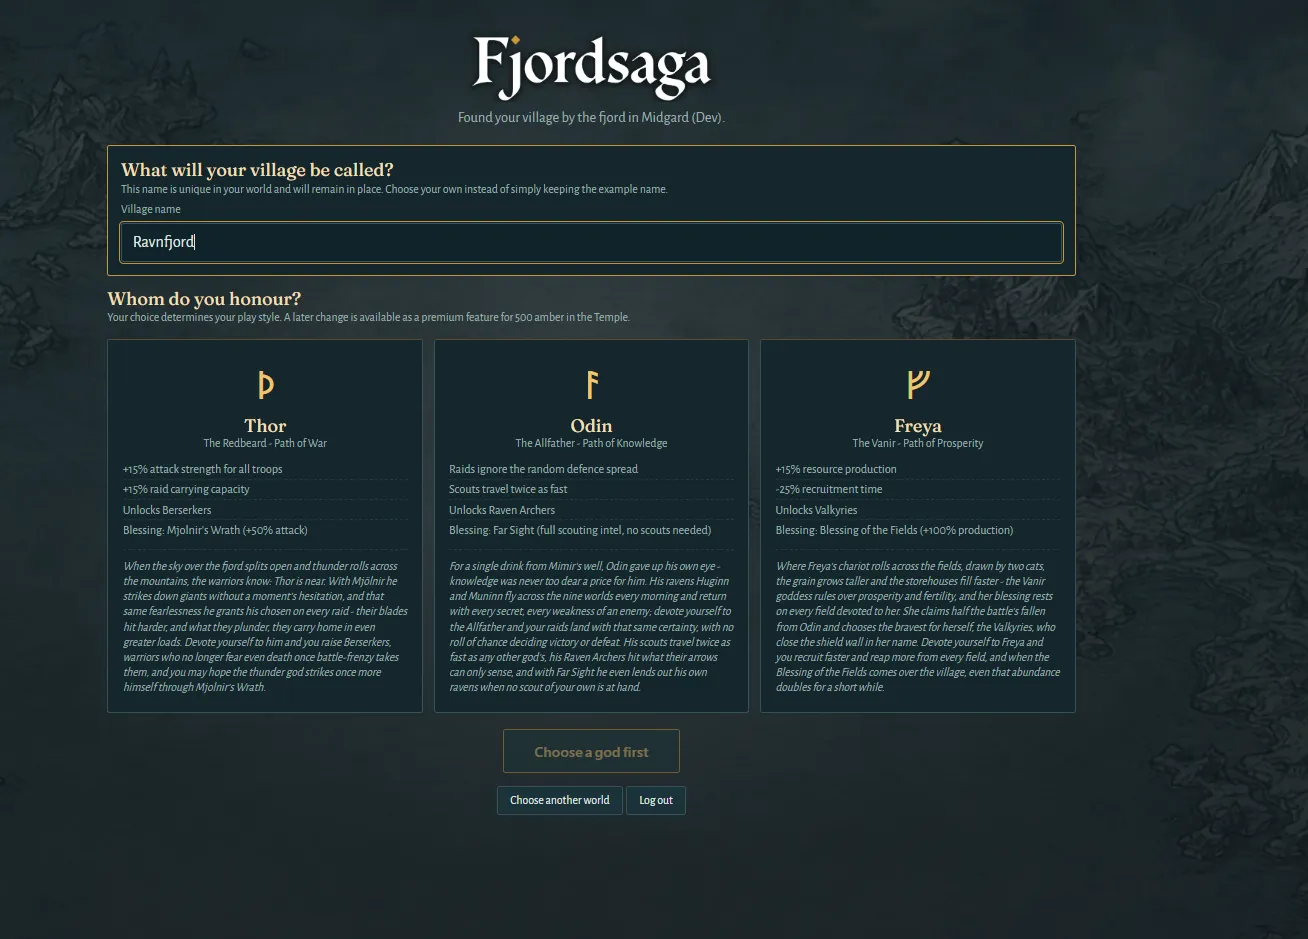
Task: Click the tagline 'Found your village by the fjord'
Action: (591, 118)
